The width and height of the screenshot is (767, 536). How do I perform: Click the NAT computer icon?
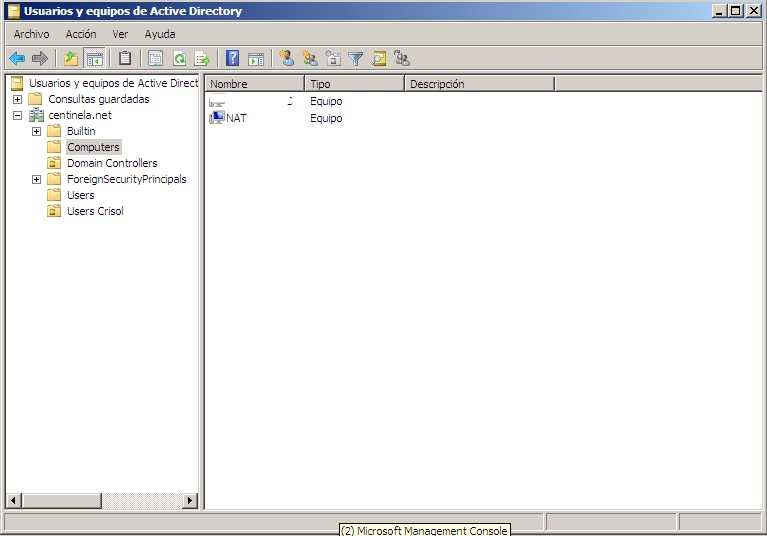point(216,118)
